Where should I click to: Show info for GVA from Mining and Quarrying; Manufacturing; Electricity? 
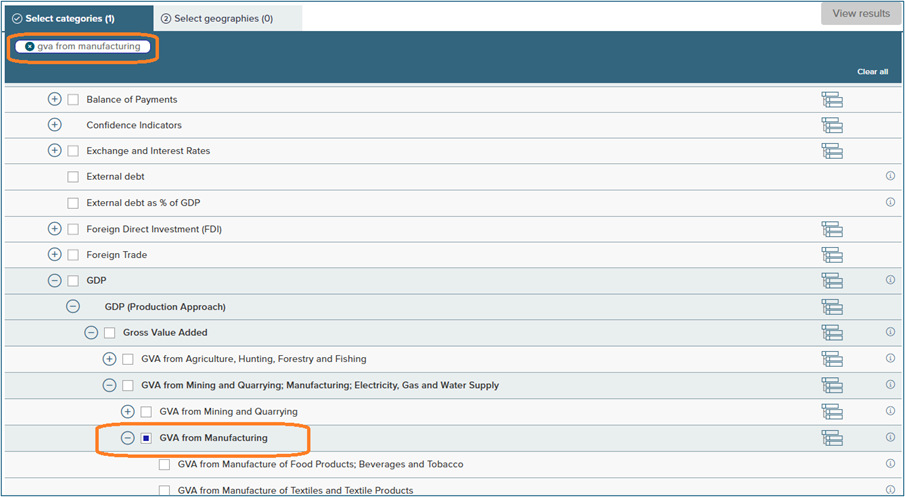(x=890, y=384)
